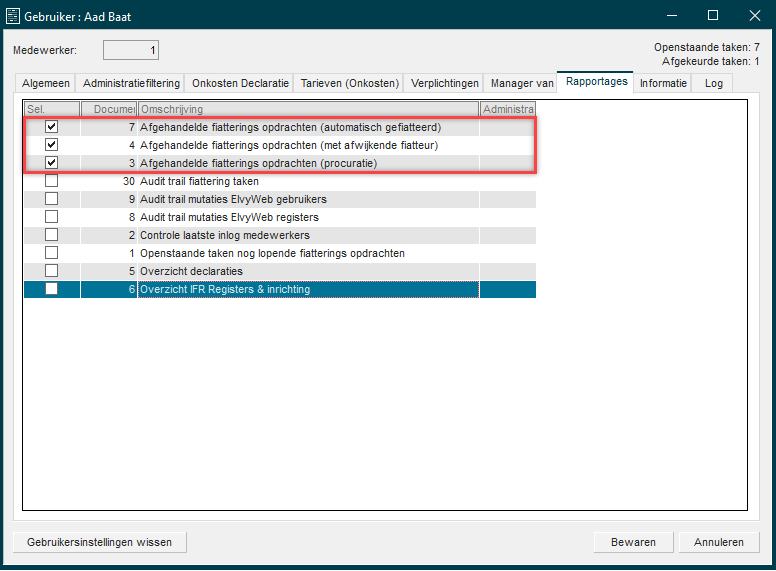Click the Bewaren button

coord(633,542)
